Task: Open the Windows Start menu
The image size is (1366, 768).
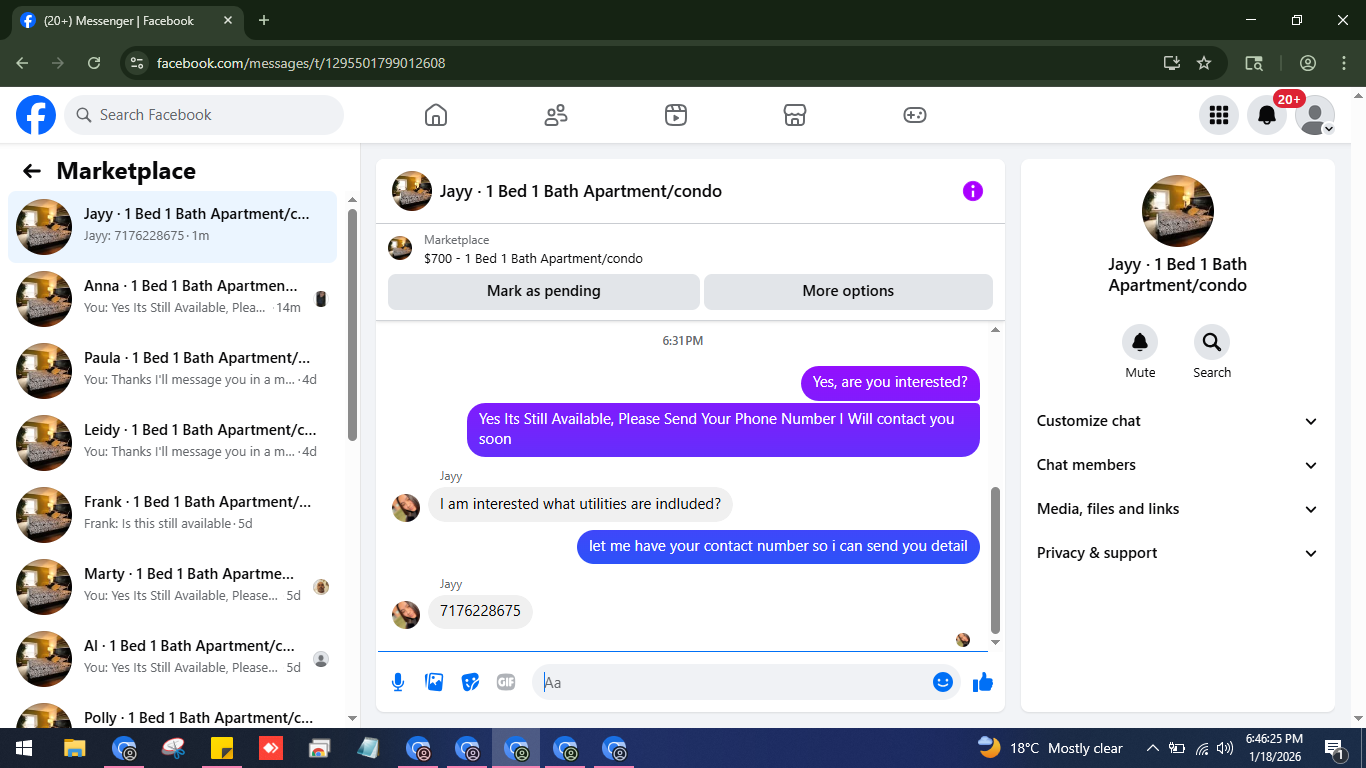Action: click(x=24, y=748)
